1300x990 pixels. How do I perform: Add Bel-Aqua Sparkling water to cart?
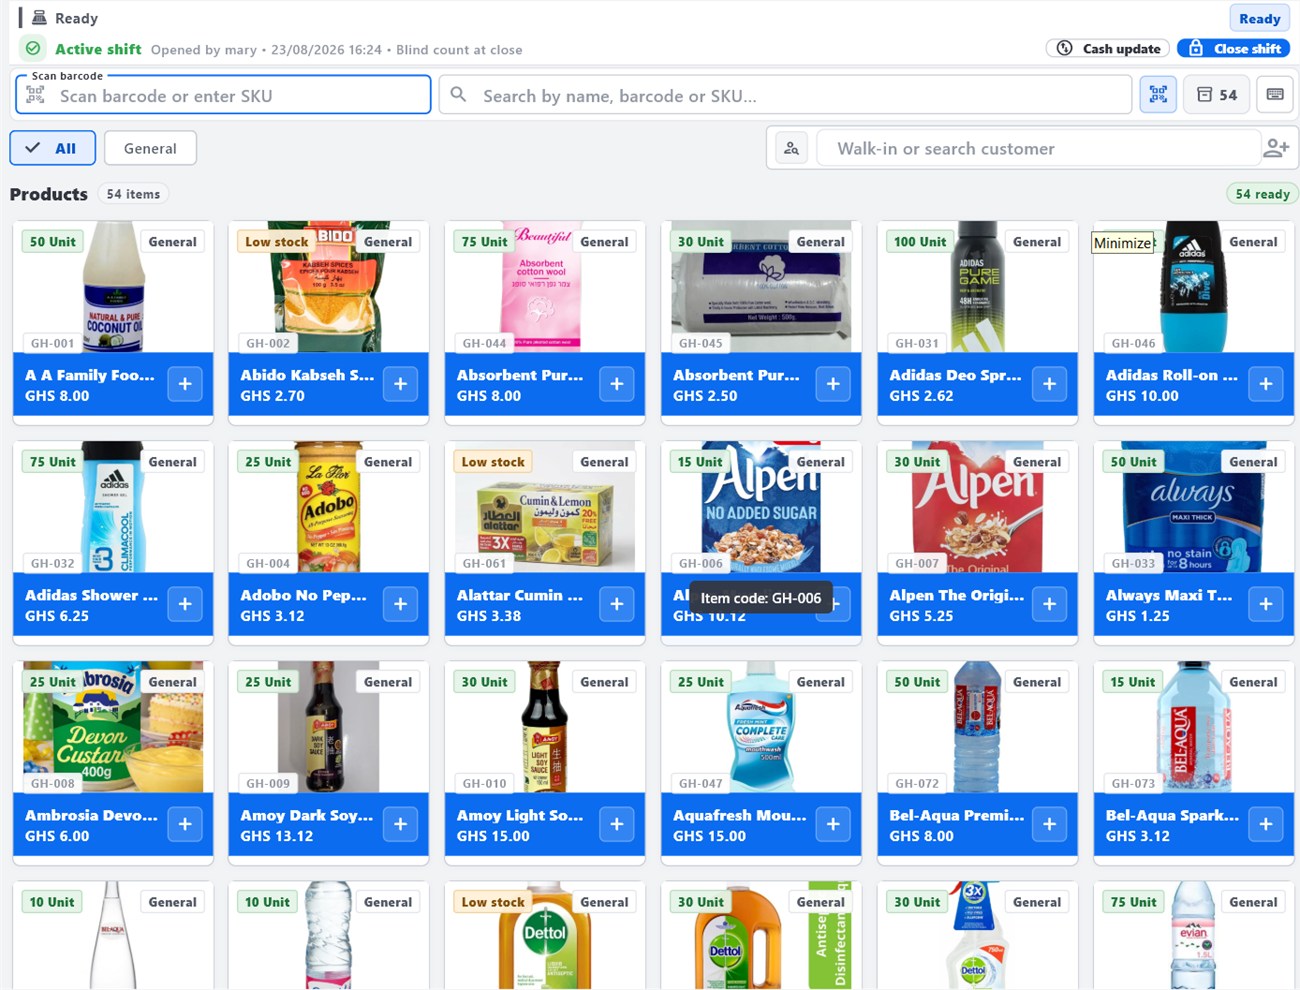coord(1266,824)
